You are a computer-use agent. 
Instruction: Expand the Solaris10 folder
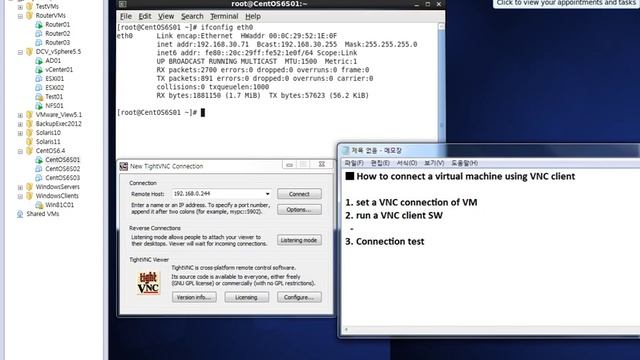coord(20,133)
